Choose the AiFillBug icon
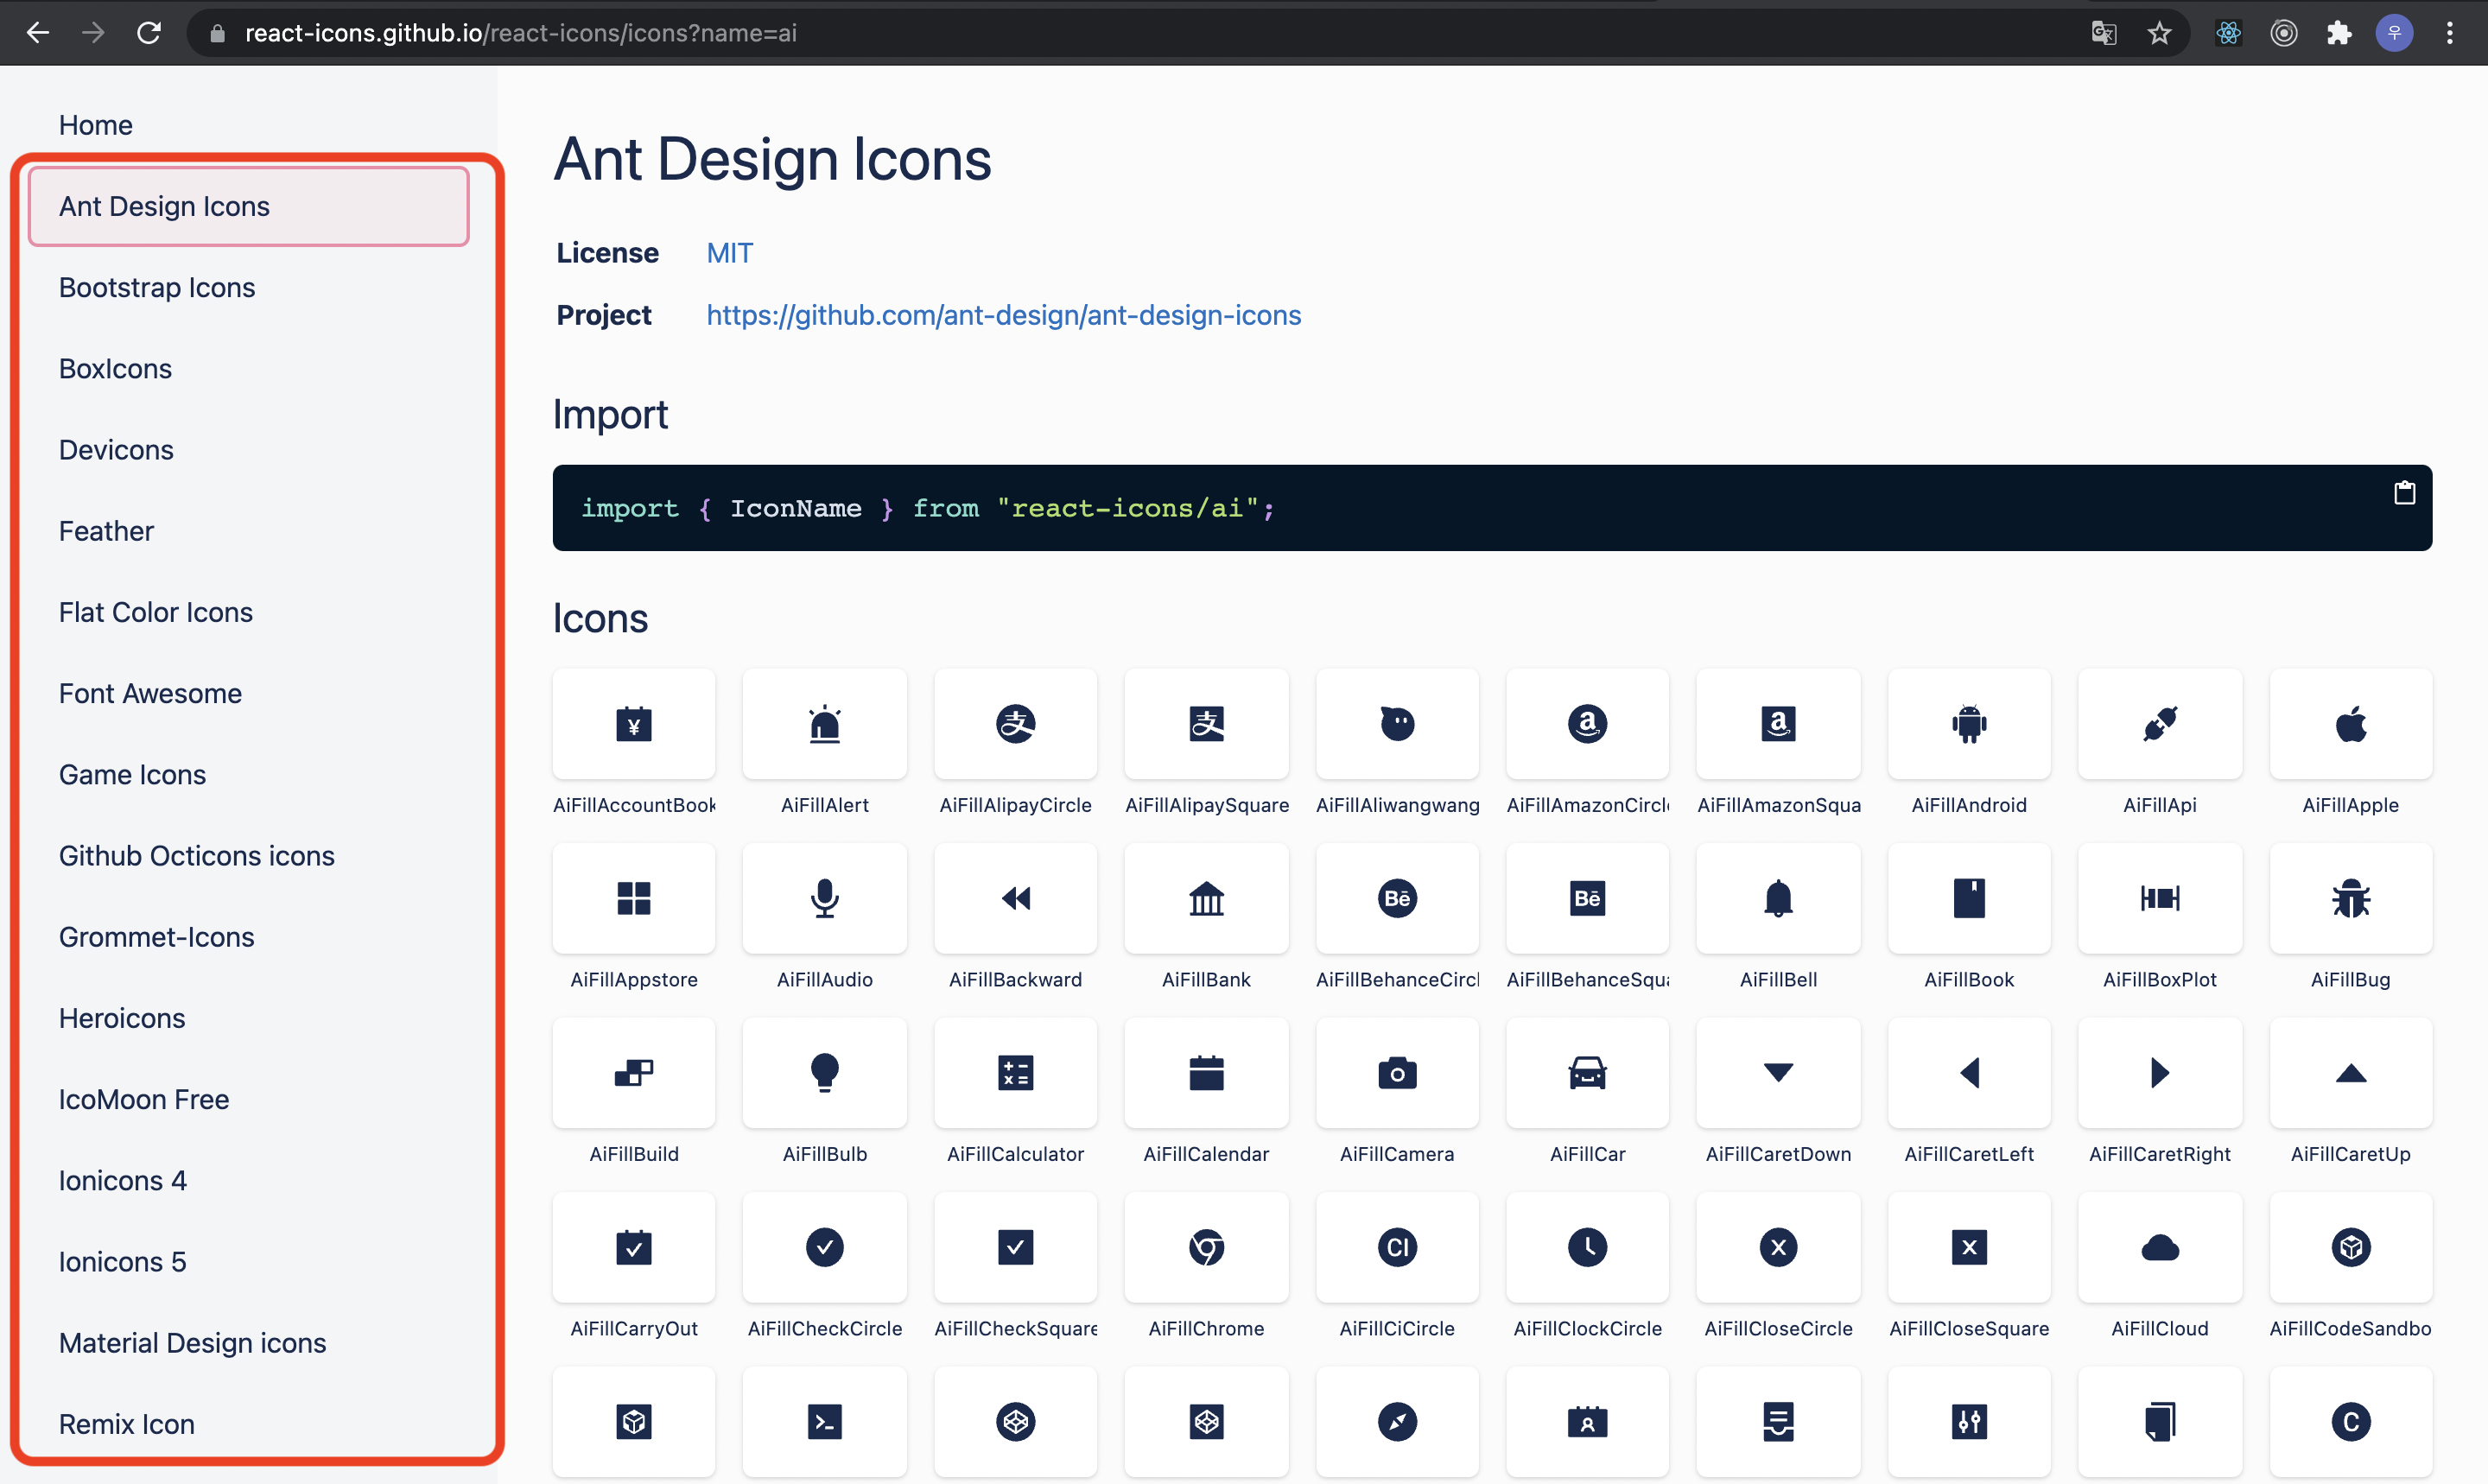 [x=2350, y=898]
